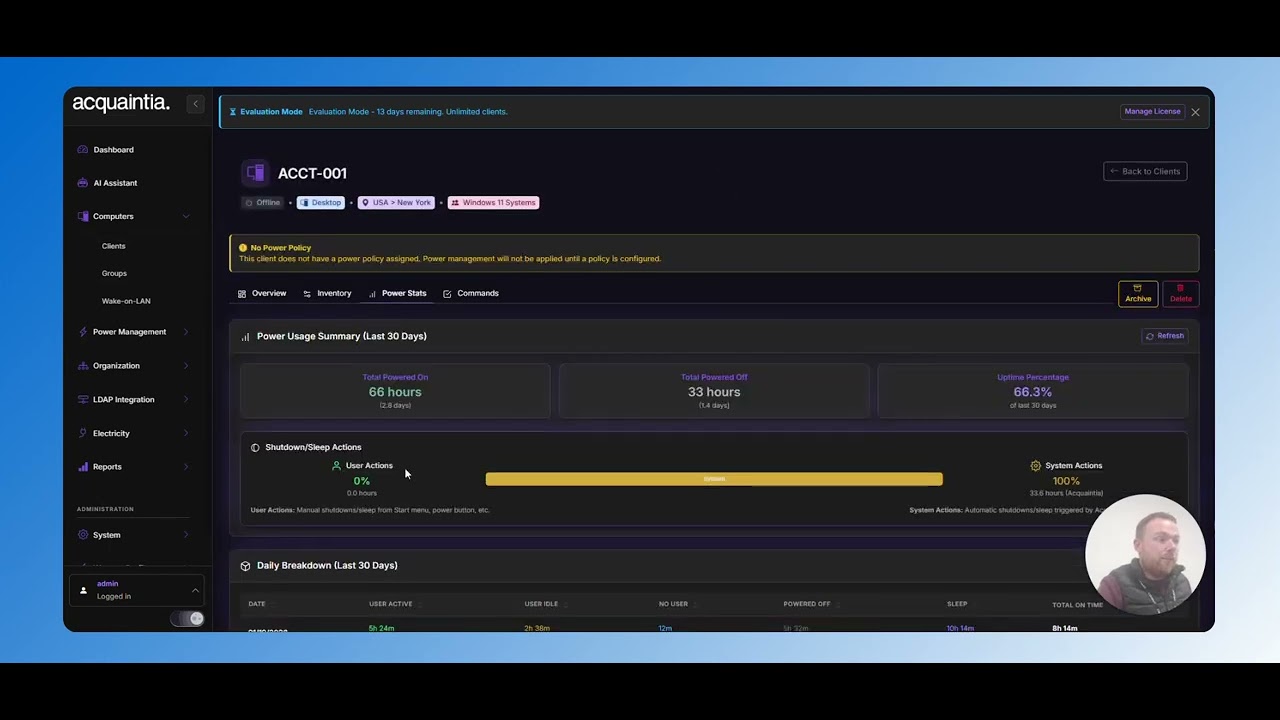Click the Reports chart icon in sidebar
Image resolution: width=1280 pixels, height=720 pixels.
click(83, 467)
